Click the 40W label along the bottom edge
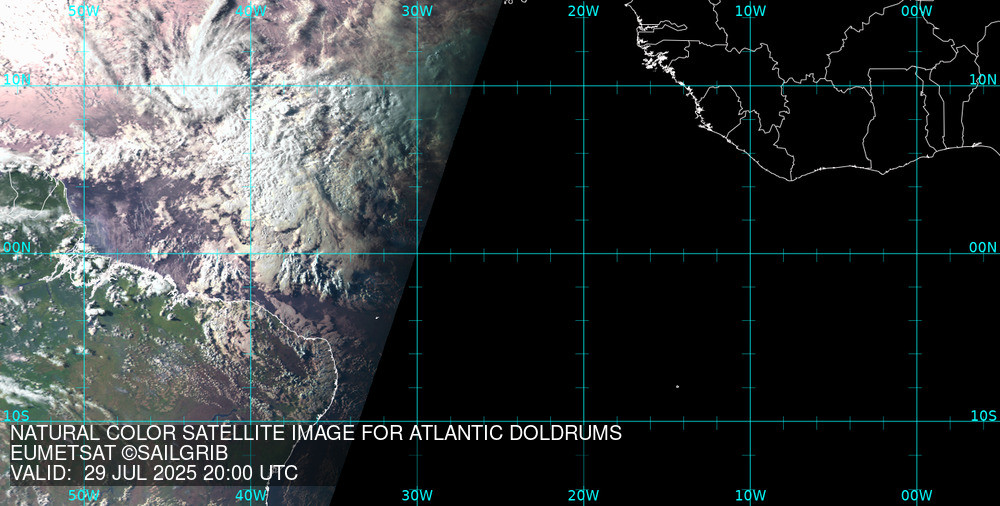 [x=251, y=496]
